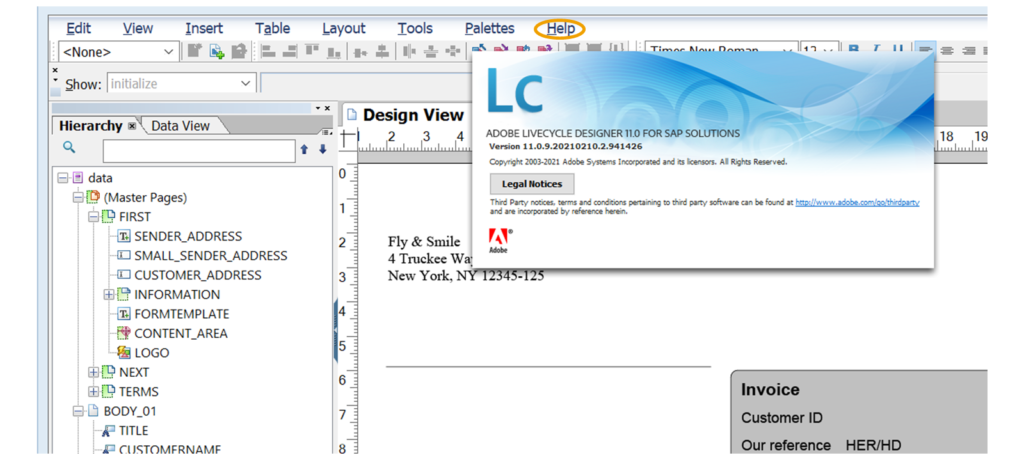This screenshot has height=460, width=1024.
Task: Select SMALL_SENDER_ADDRESS in the hierarchy
Action: pos(210,256)
